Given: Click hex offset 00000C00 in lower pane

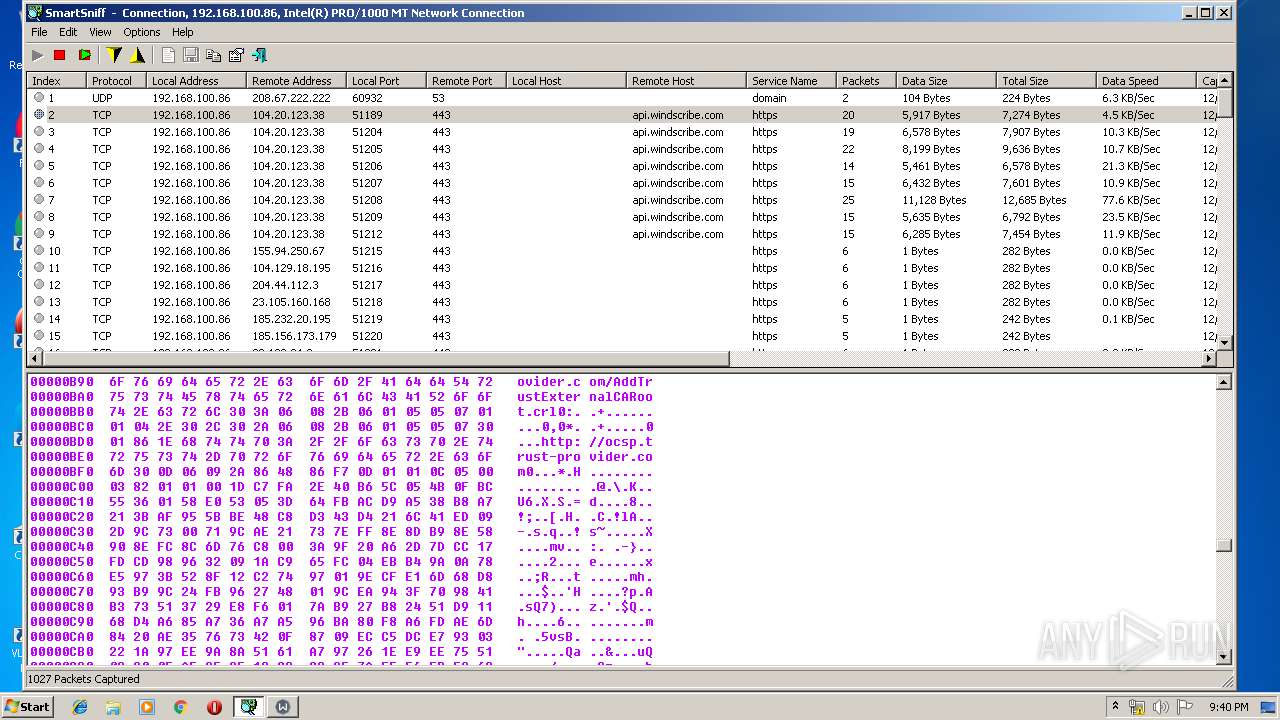Looking at the screenshot, I should [62, 487].
